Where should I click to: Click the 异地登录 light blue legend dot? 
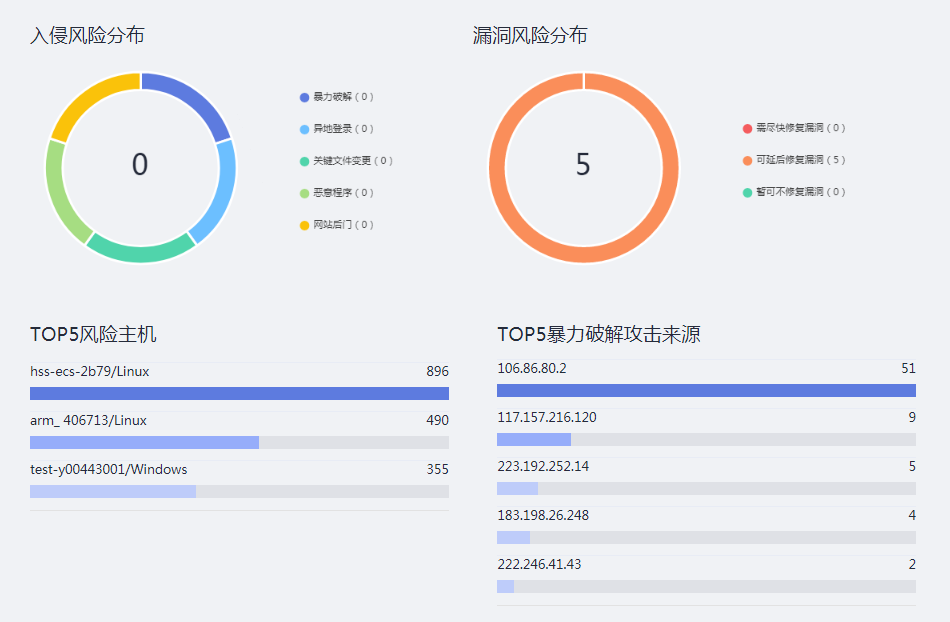click(305, 129)
